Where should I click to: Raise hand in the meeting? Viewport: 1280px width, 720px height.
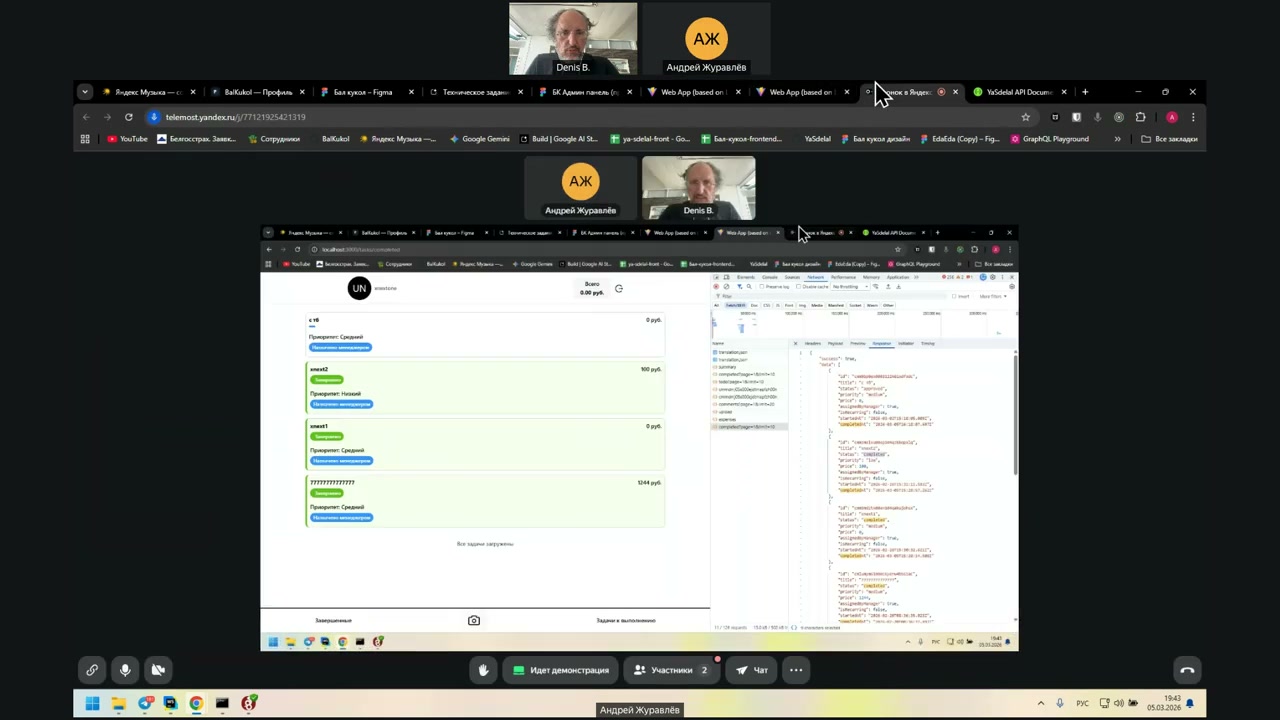pyautogui.click(x=483, y=670)
